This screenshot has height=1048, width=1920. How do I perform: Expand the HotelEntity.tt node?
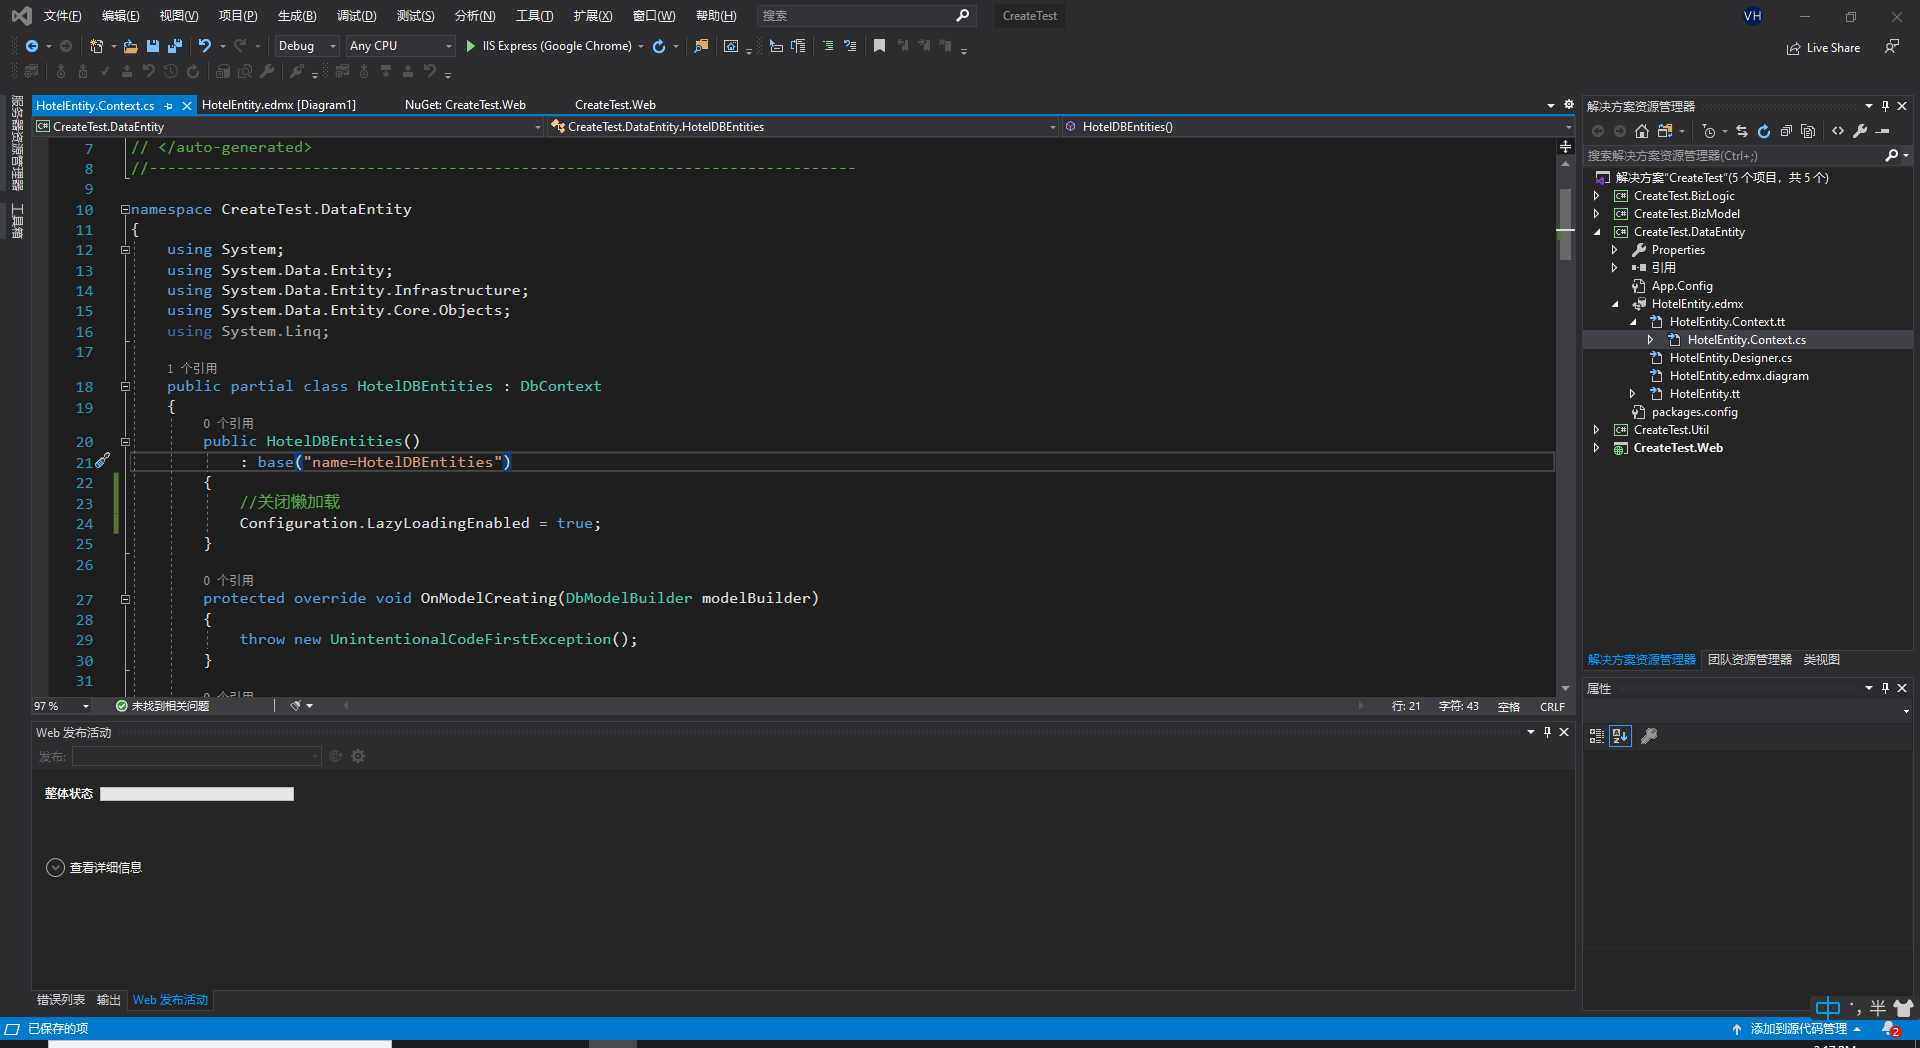point(1633,394)
